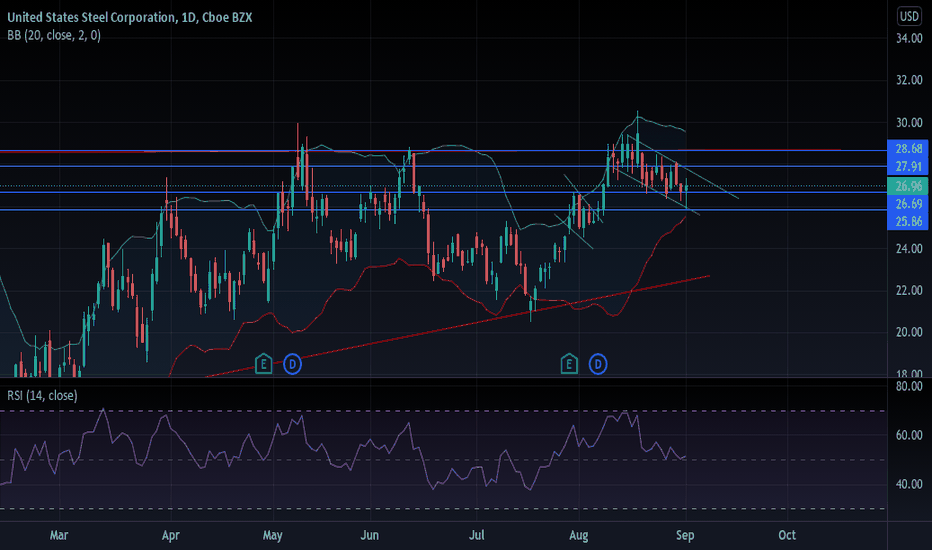
Task: Click the 32.00 price axis label
Action: click(909, 80)
